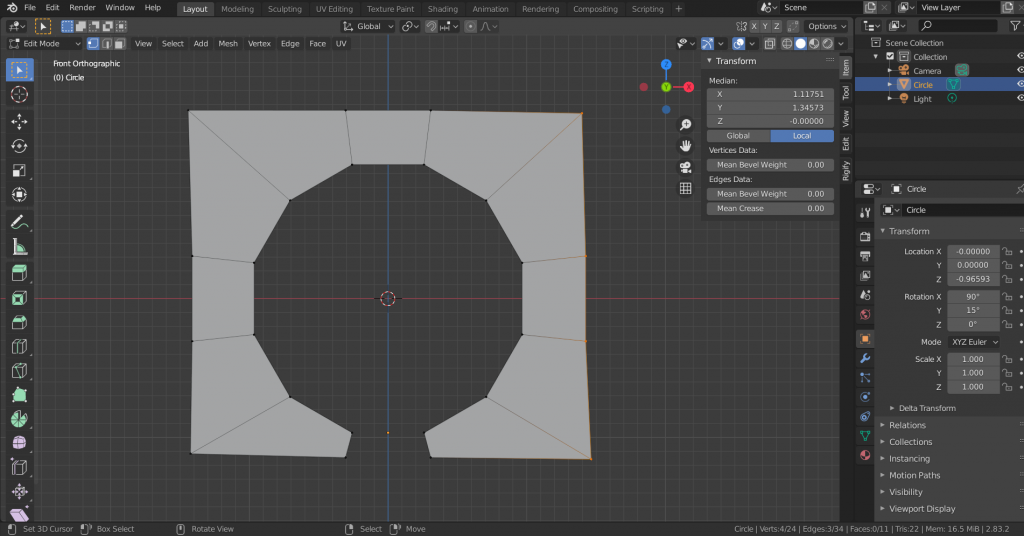The height and width of the screenshot is (536, 1024).
Task: Select the Poly Build tool
Action: click(x=19, y=395)
